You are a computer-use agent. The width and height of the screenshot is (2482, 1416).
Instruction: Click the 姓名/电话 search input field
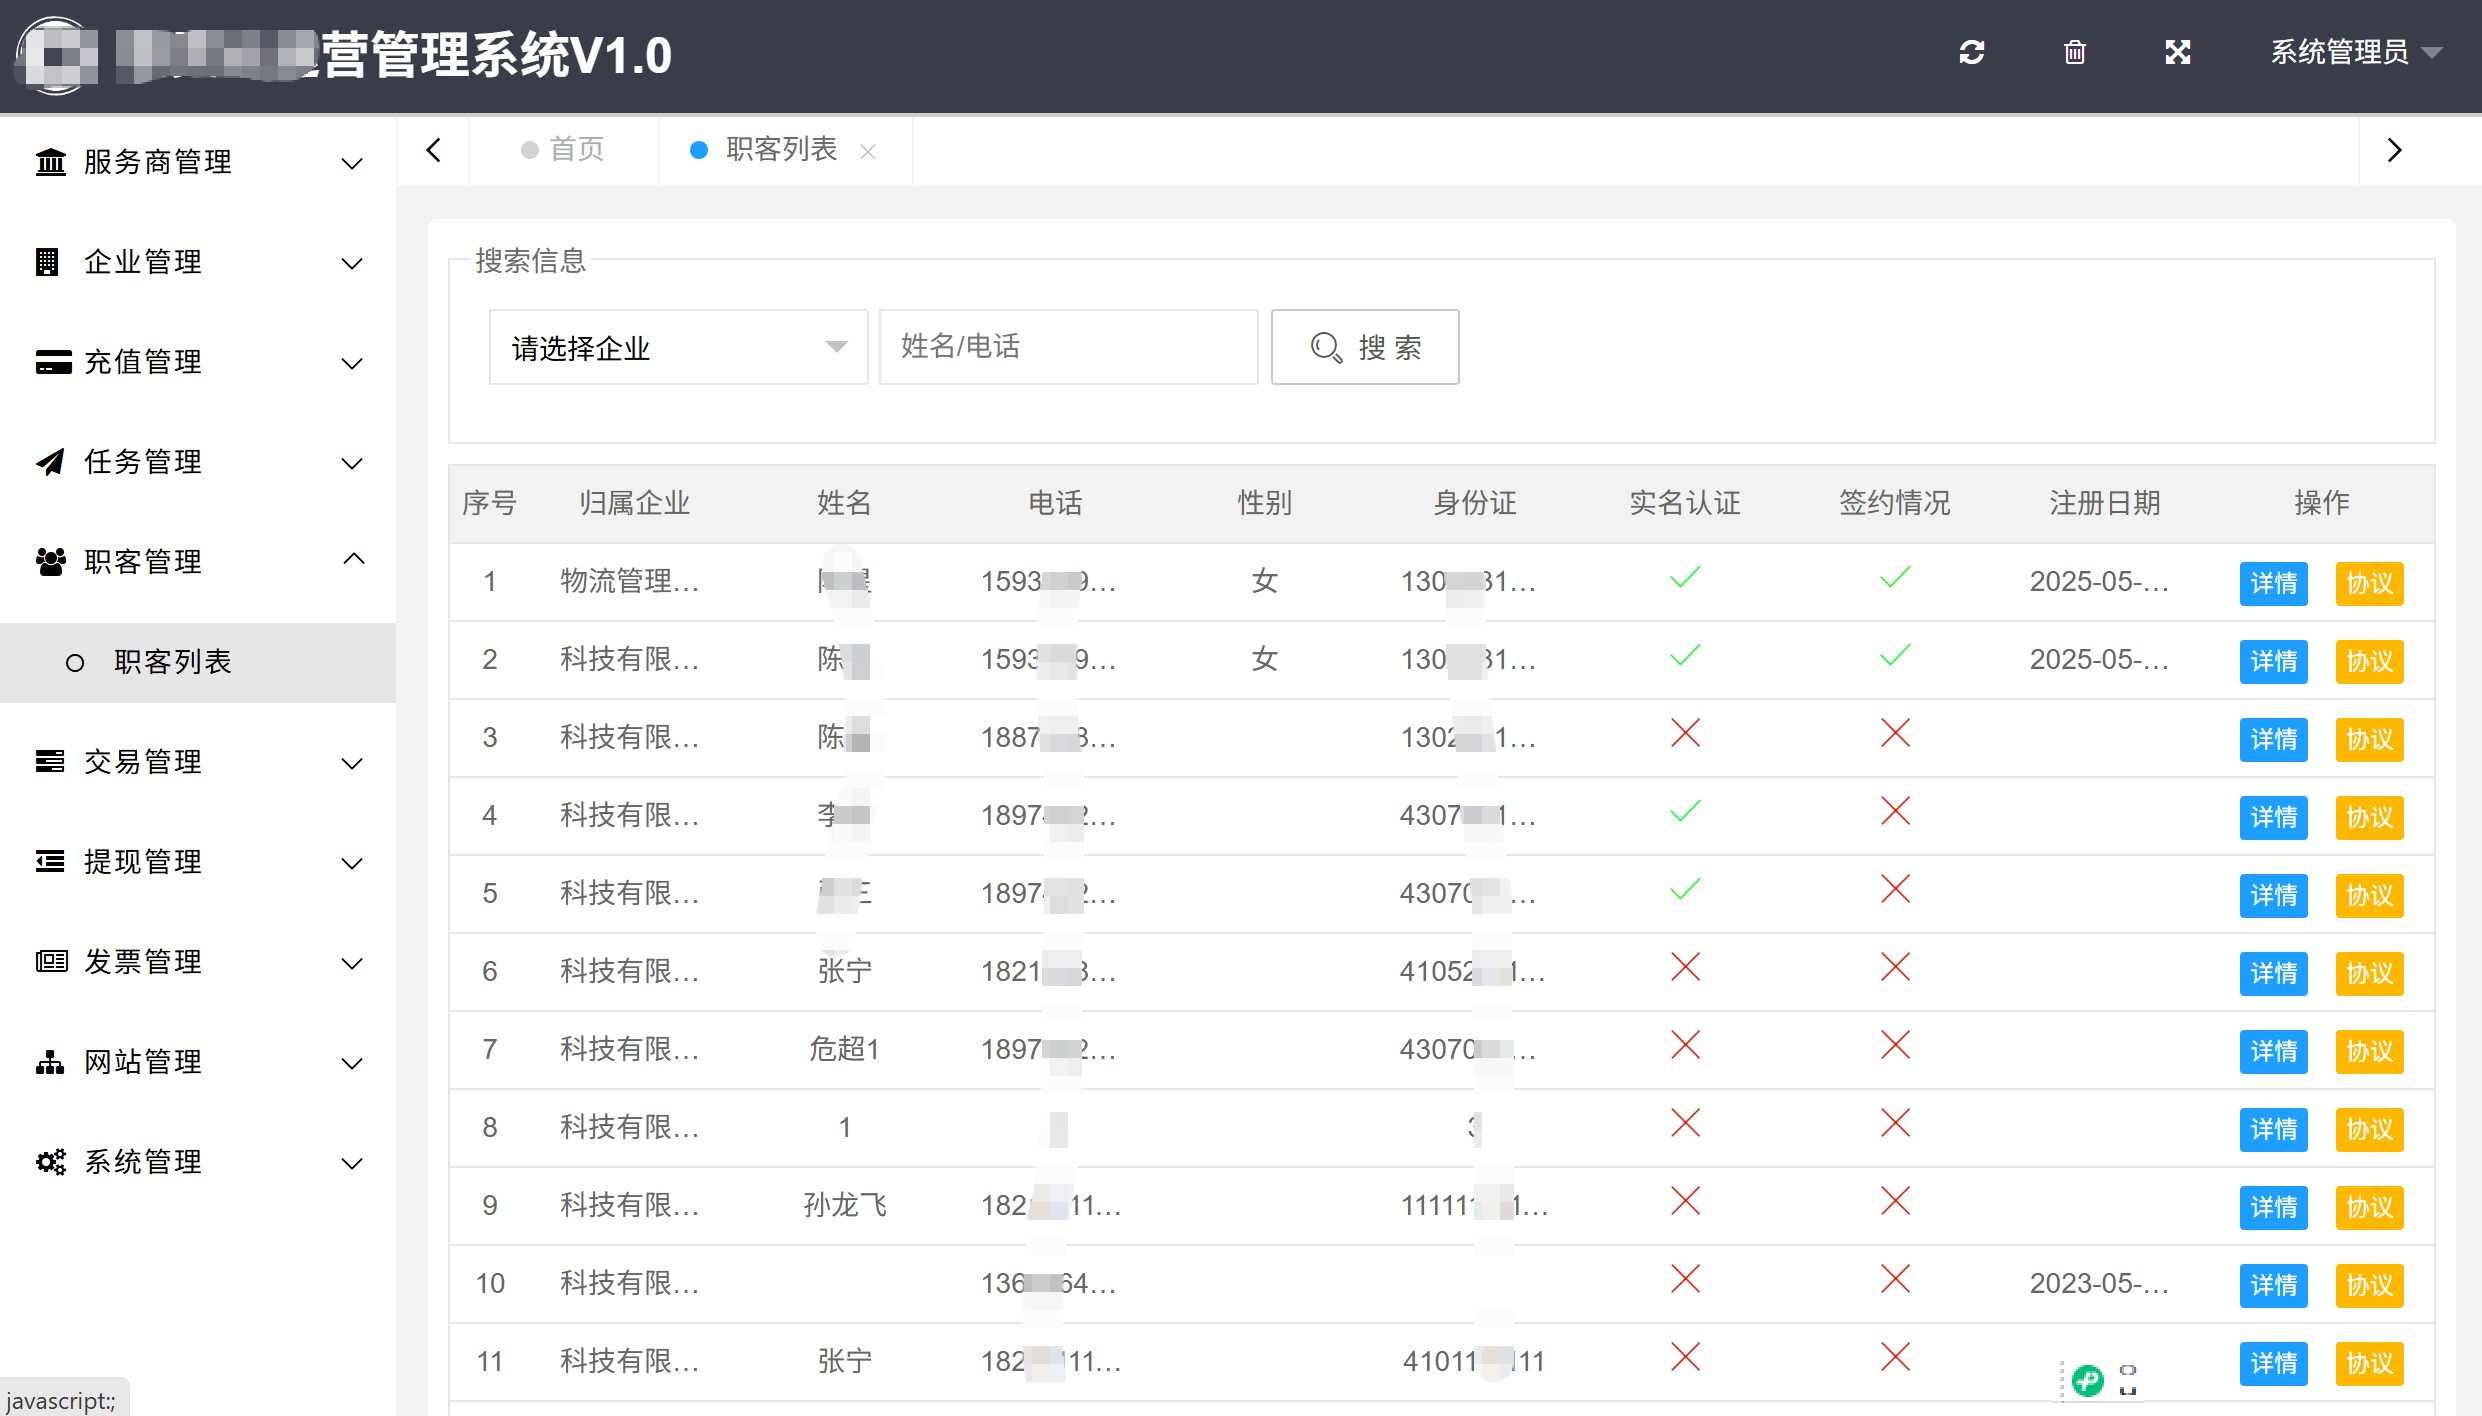(x=1067, y=348)
